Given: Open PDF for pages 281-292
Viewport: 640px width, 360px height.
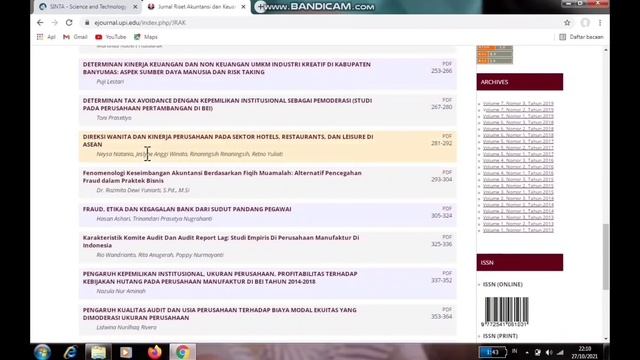Looking at the screenshot, I should tap(447, 136).
